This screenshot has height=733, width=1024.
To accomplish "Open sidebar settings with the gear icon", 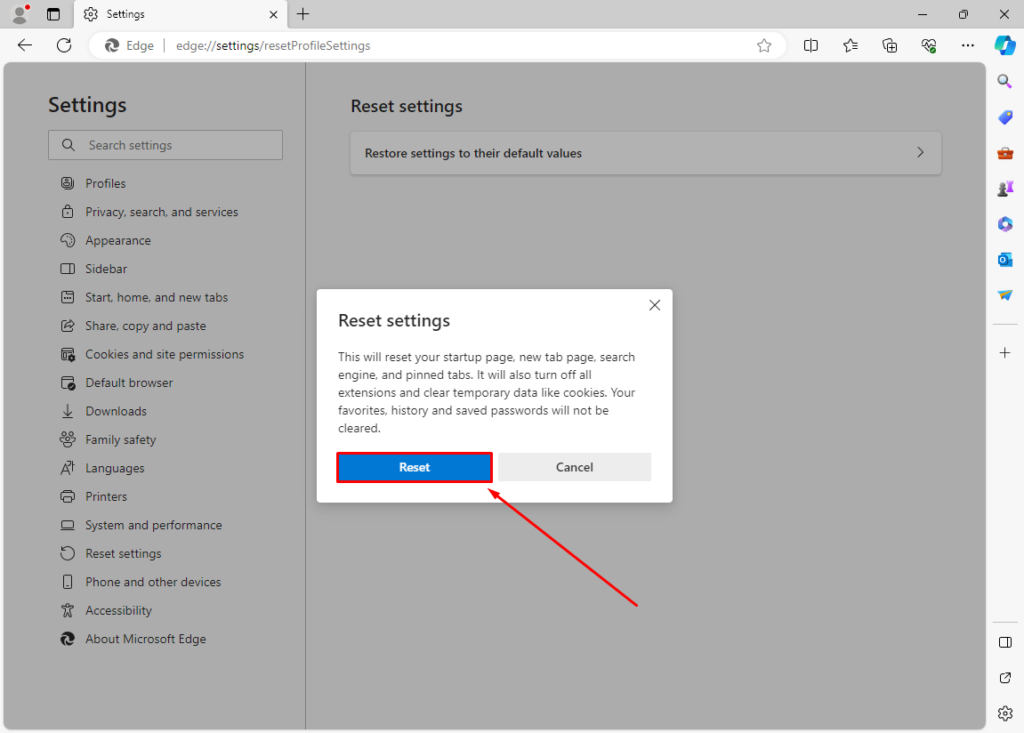I will (x=1004, y=713).
